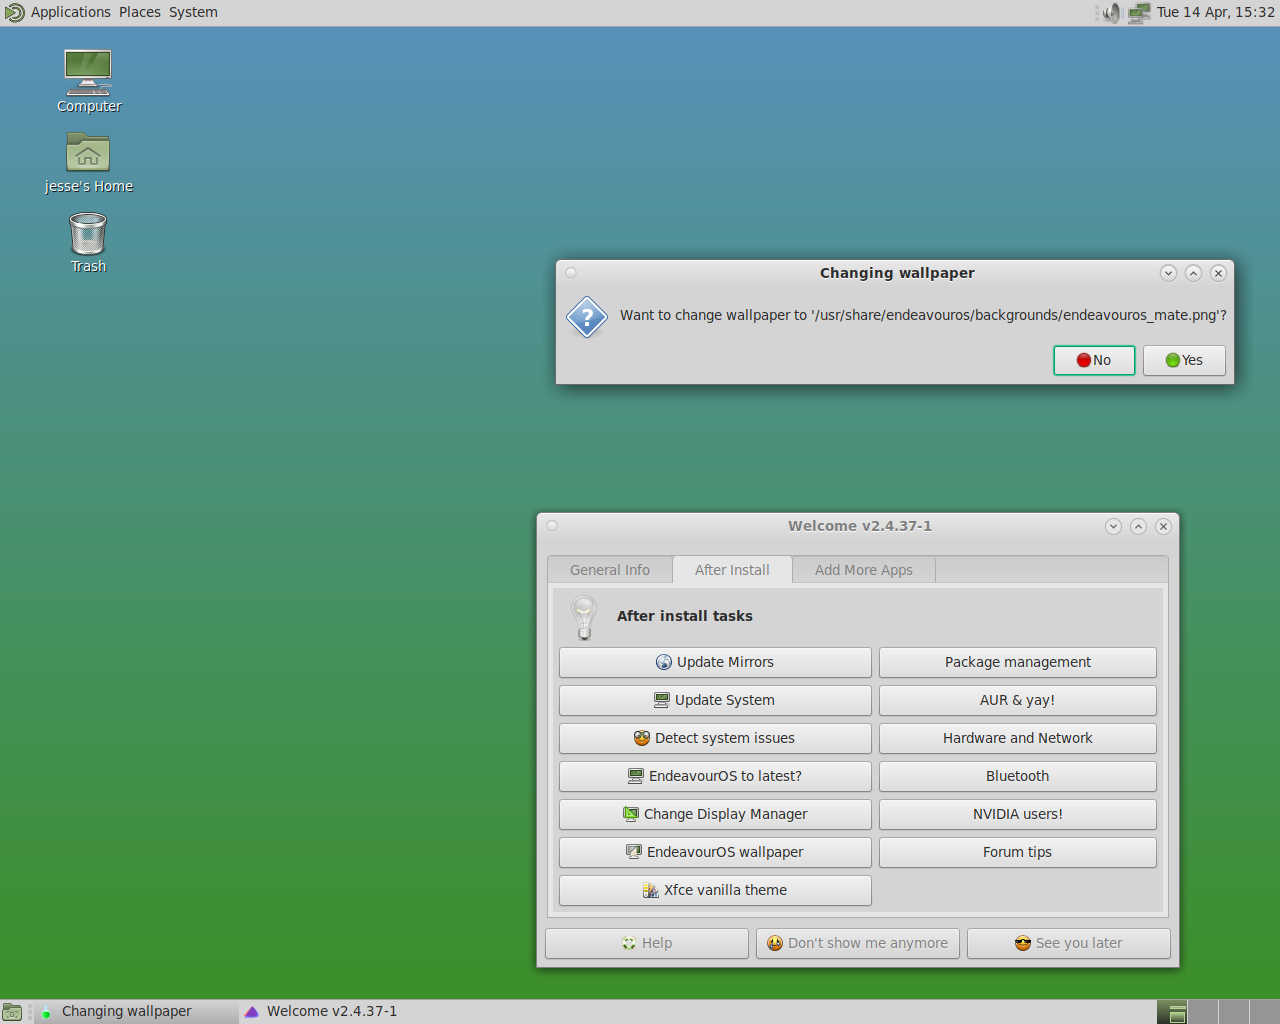
Task: Click the See you later button
Action: click(x=1069, y=943)
